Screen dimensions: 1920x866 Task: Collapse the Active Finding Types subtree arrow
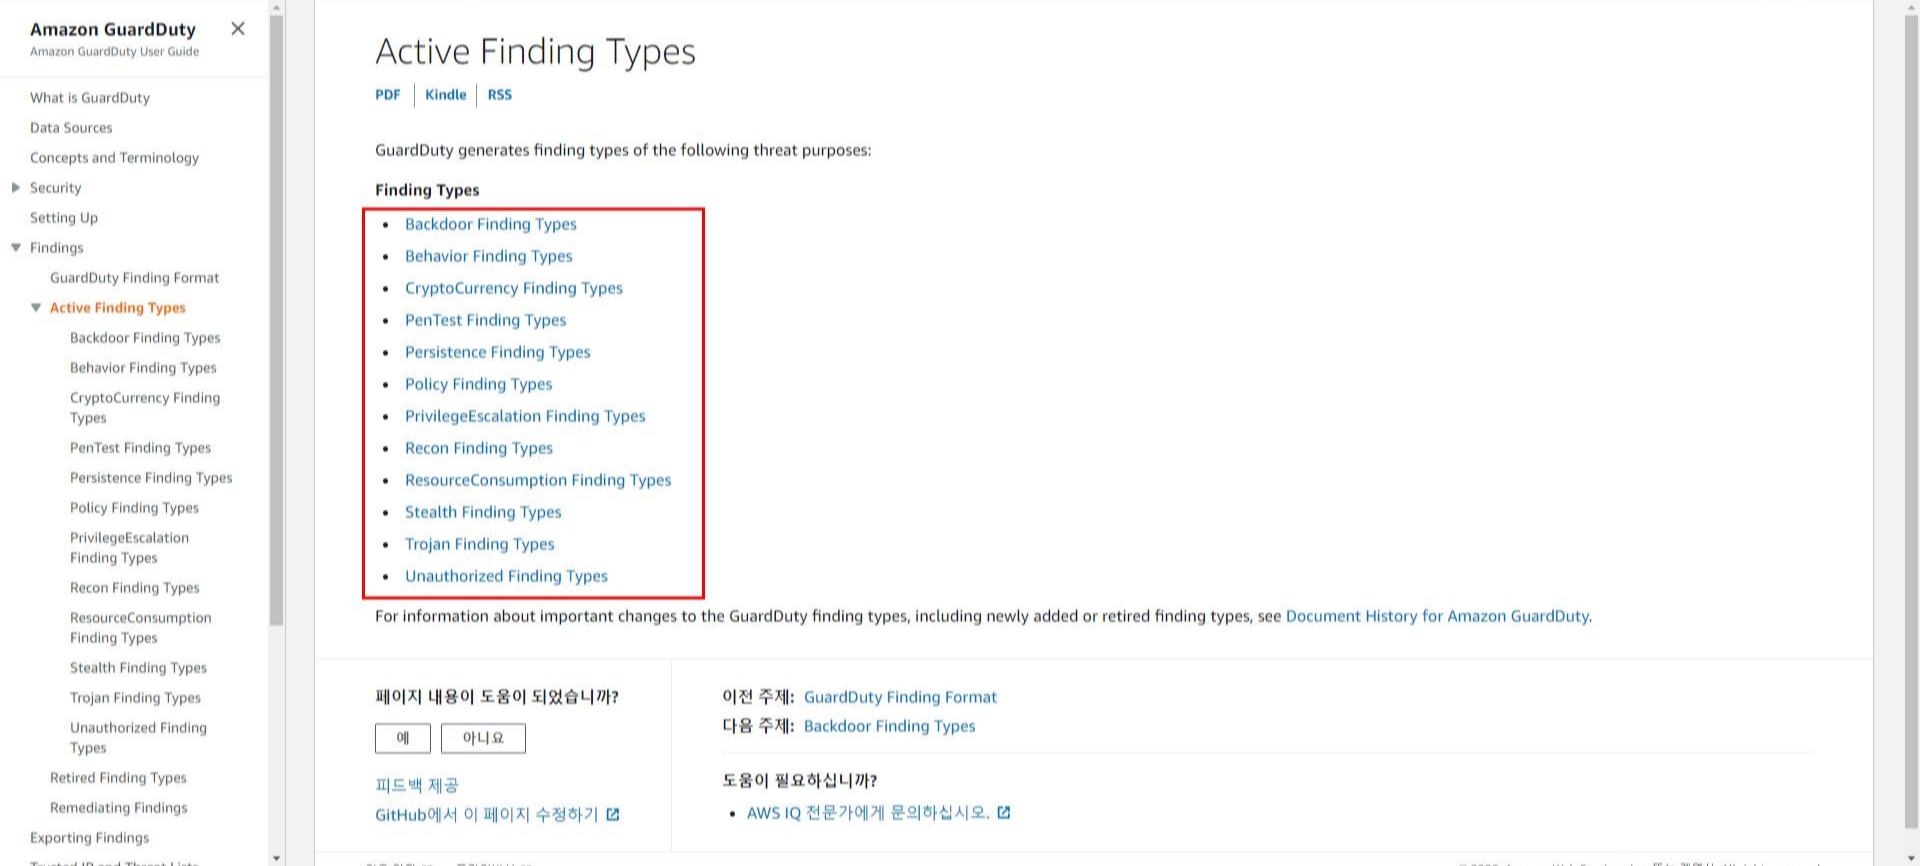click(x=36, y=307)
